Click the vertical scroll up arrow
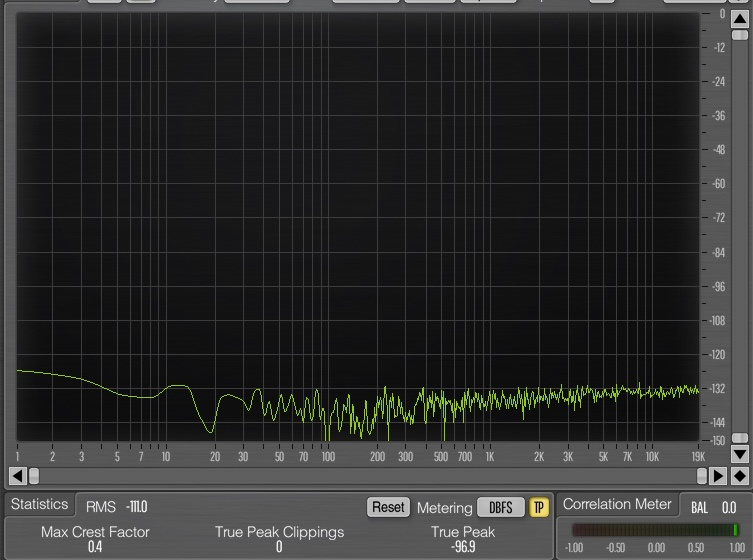 pyautogui.click(x=739, y=17)
